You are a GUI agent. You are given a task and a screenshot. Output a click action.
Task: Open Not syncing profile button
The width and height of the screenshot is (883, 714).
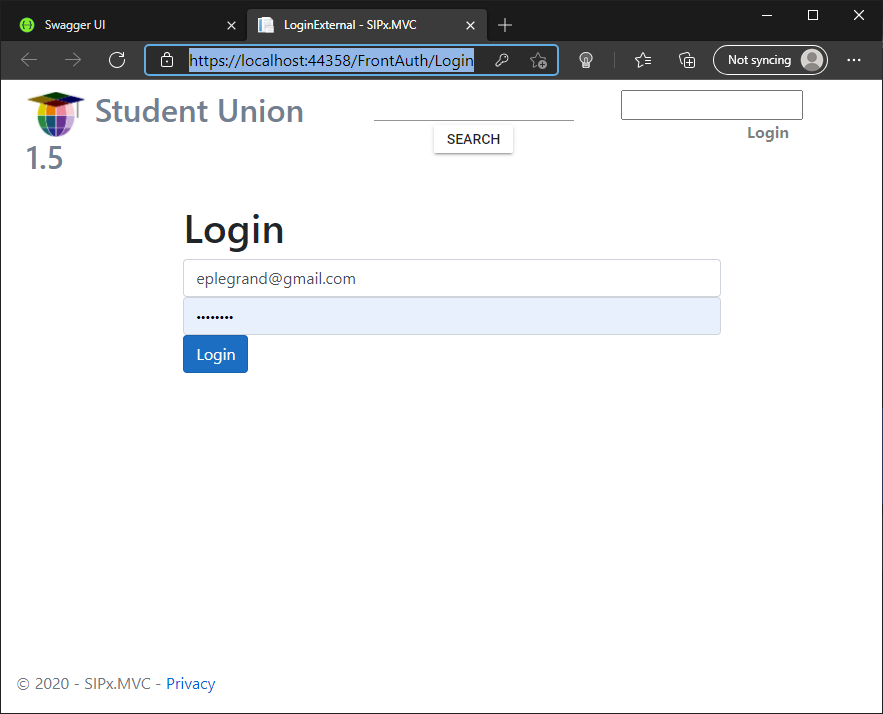[x=770, y=60]
